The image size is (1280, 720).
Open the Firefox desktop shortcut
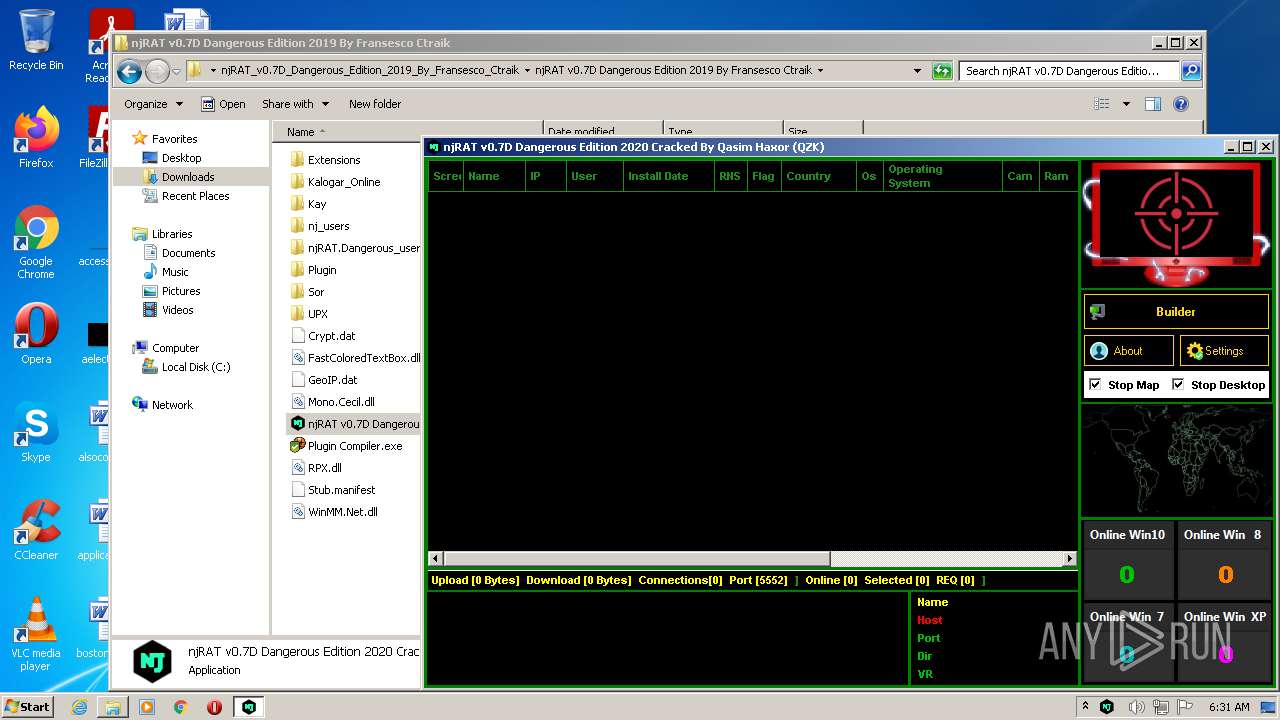pyautogui.click(x=36, y=138)
